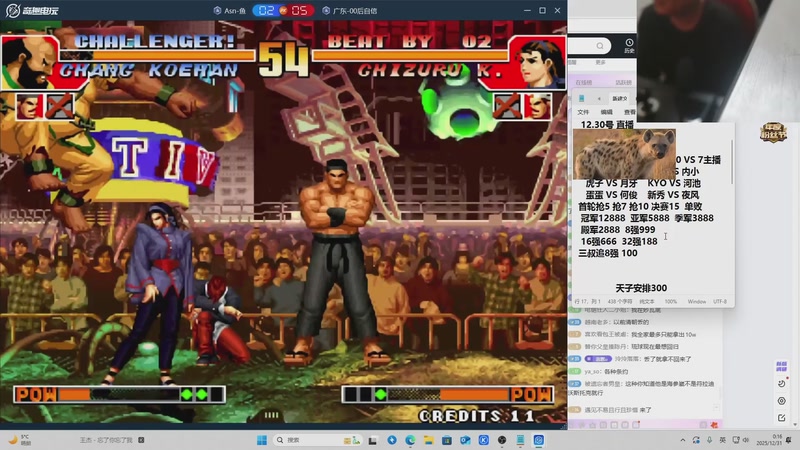Open the 查看 menu in the Notepad window

630,112
